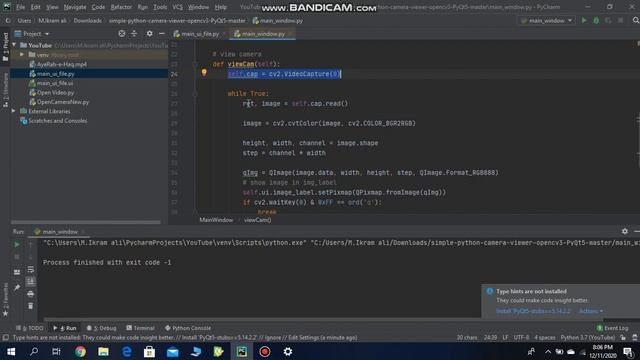Open PyCharm taskbar icon

coord(242,351)
